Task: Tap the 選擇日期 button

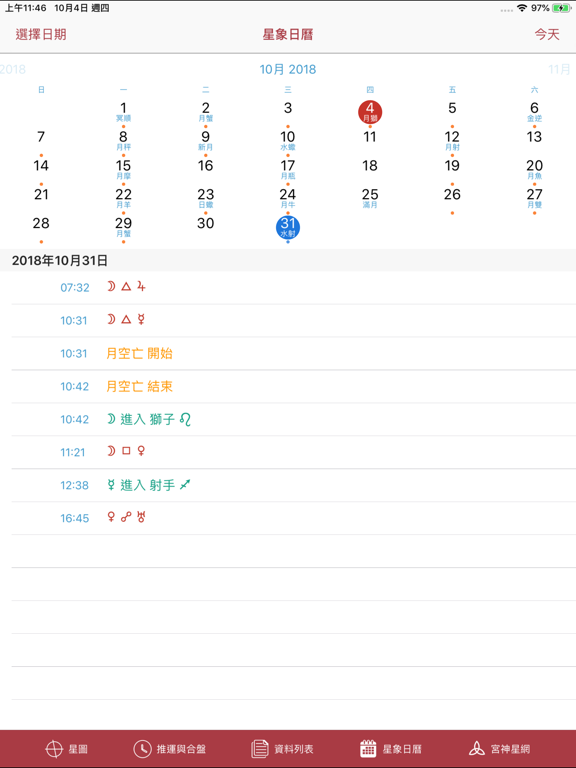Action: [x=41, y=34]
